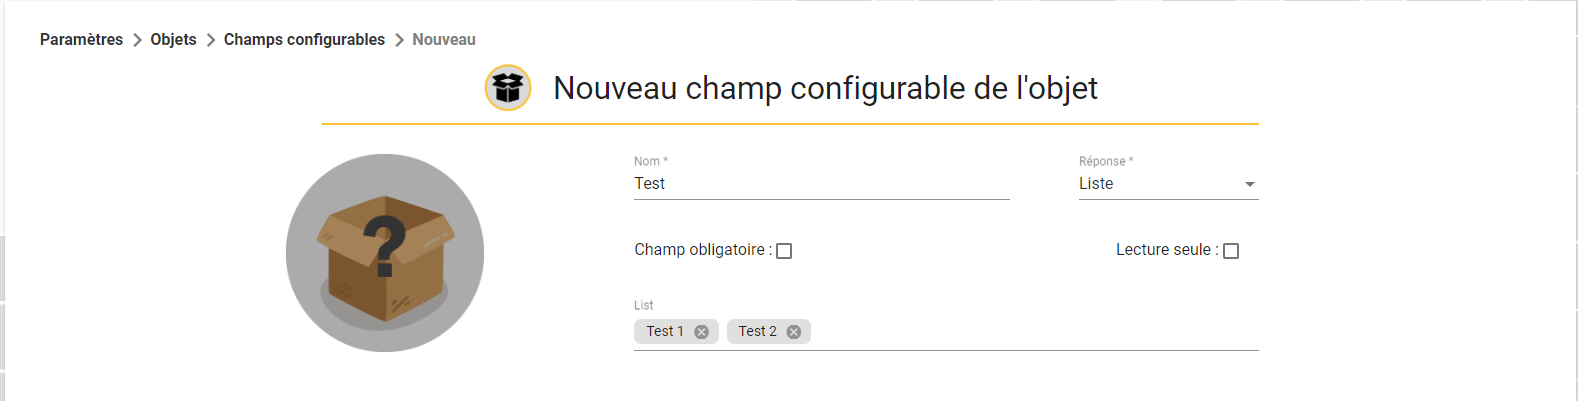Click the Champ obligatoire label text
The image size is (1578, 401).
pos(703,250)
